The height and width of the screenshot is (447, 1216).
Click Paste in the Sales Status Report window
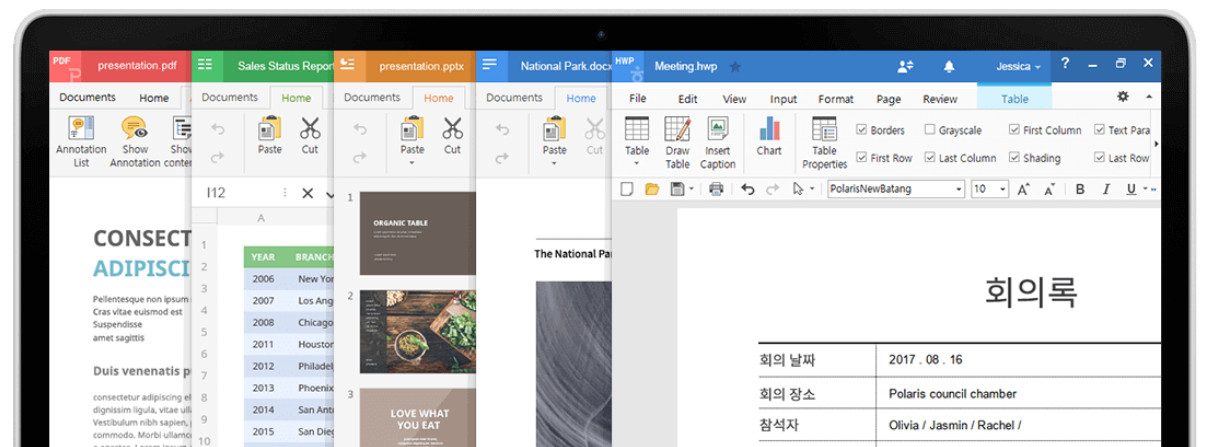point(270,136)
